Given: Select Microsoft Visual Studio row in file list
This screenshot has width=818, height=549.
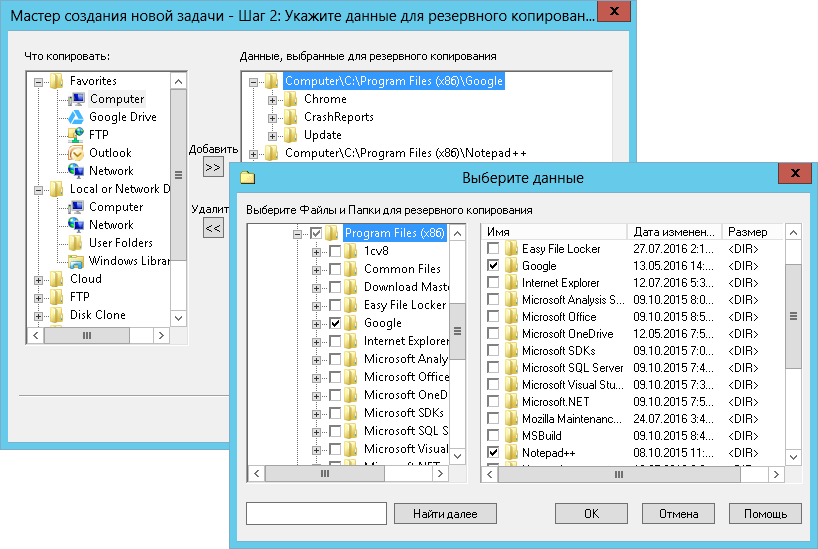Looking at the screenshot, I should coord(632,385).
